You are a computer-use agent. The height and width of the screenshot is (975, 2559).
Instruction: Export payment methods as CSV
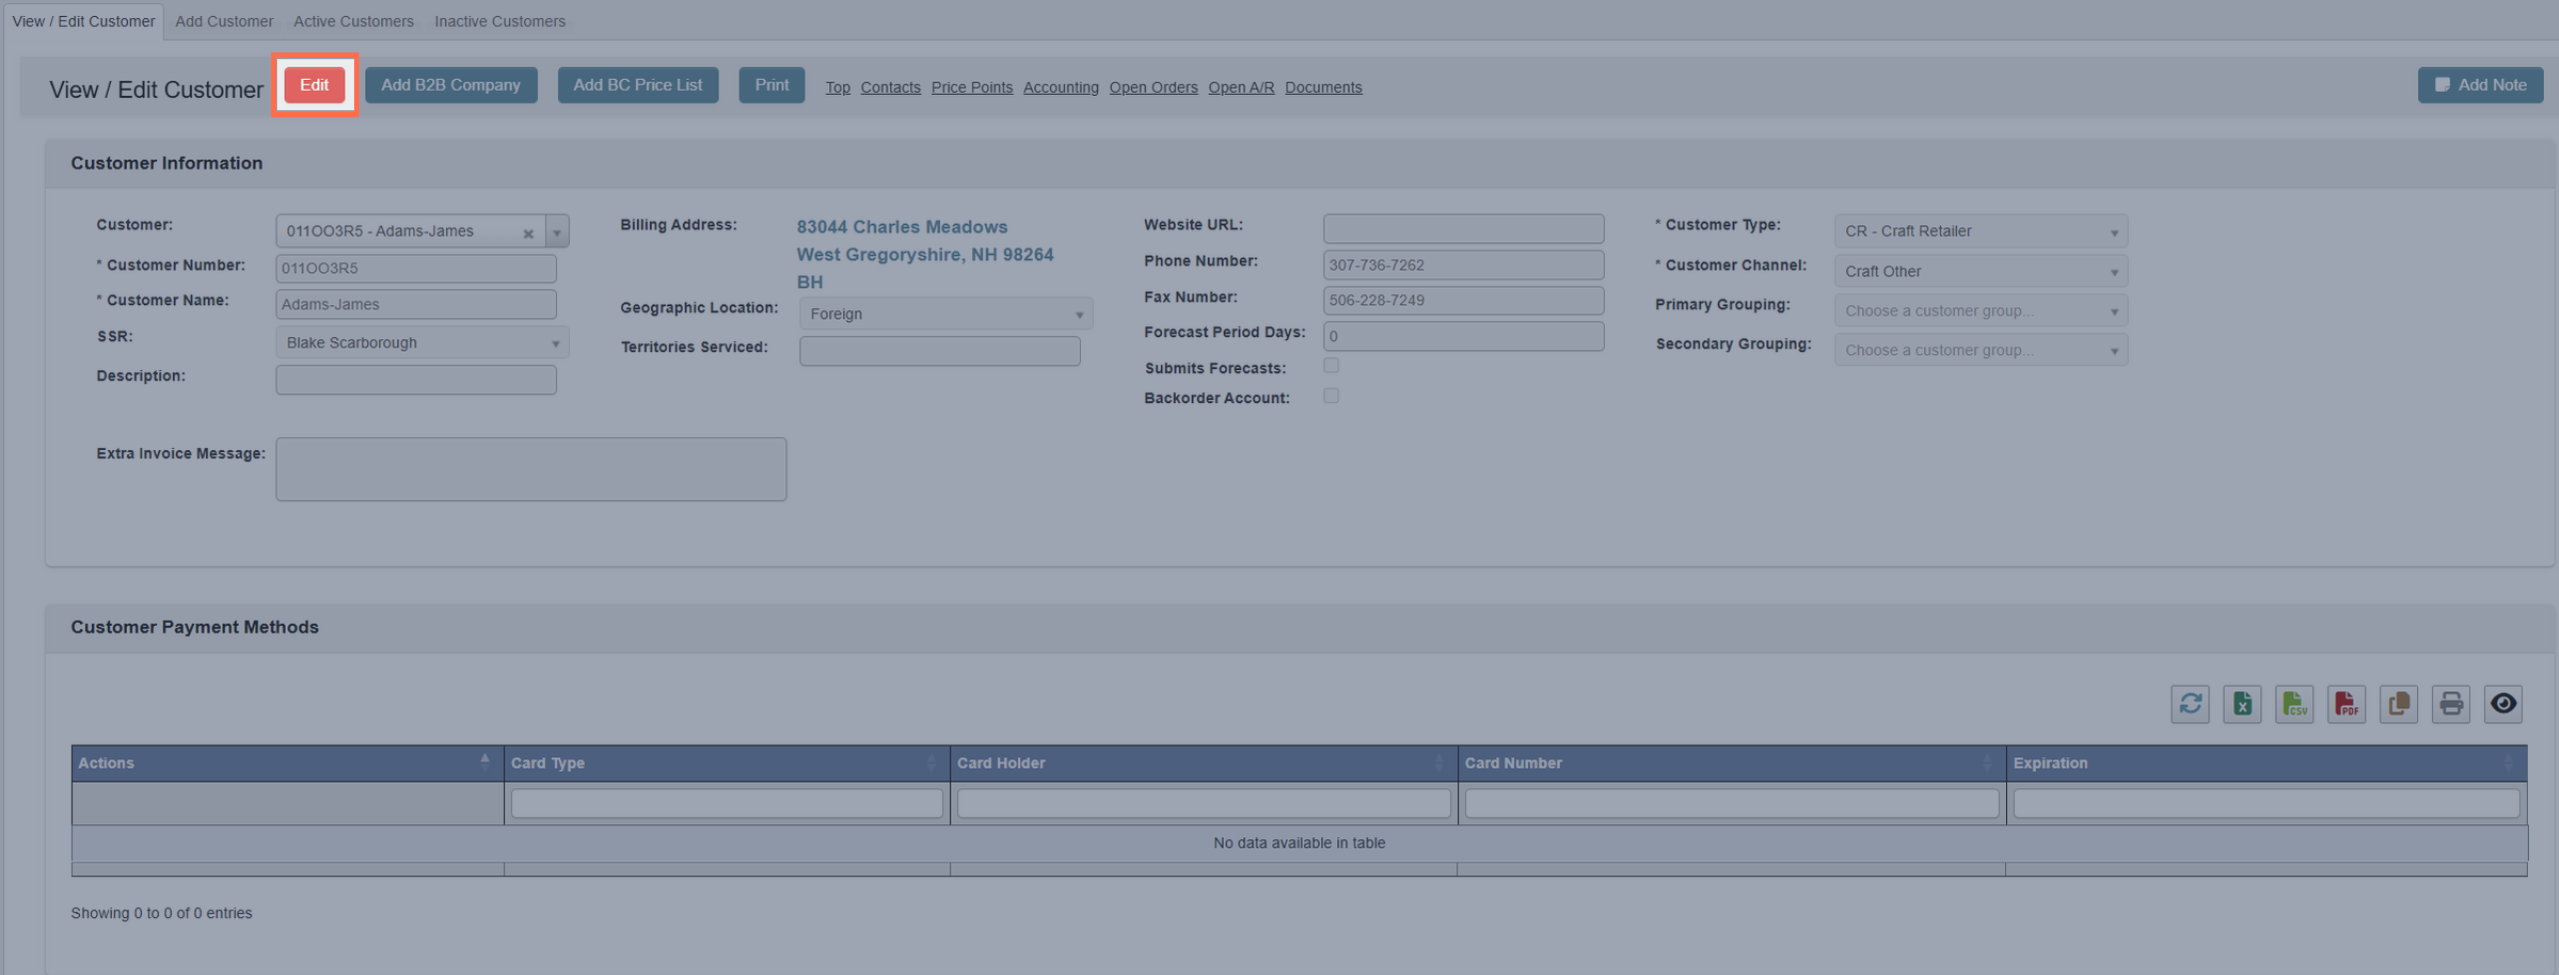click(2294, 704)
